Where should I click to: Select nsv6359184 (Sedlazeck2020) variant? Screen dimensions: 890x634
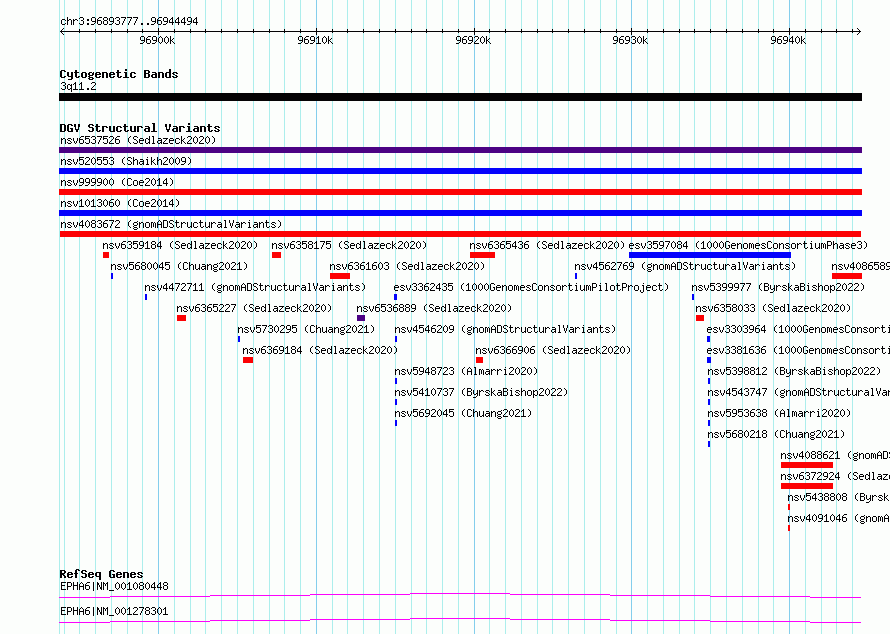click(x=180, y=245)
